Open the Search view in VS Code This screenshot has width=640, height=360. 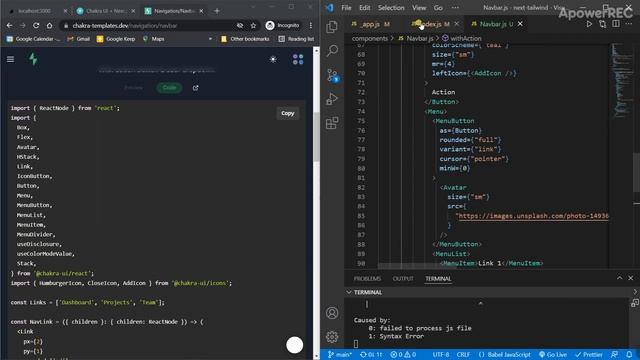coord(332,51)
